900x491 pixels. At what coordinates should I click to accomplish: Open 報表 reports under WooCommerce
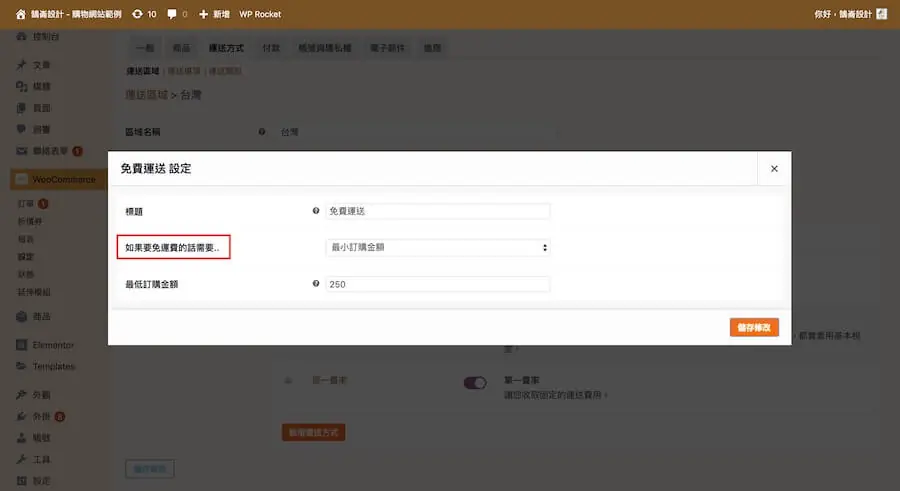(26, 239)
